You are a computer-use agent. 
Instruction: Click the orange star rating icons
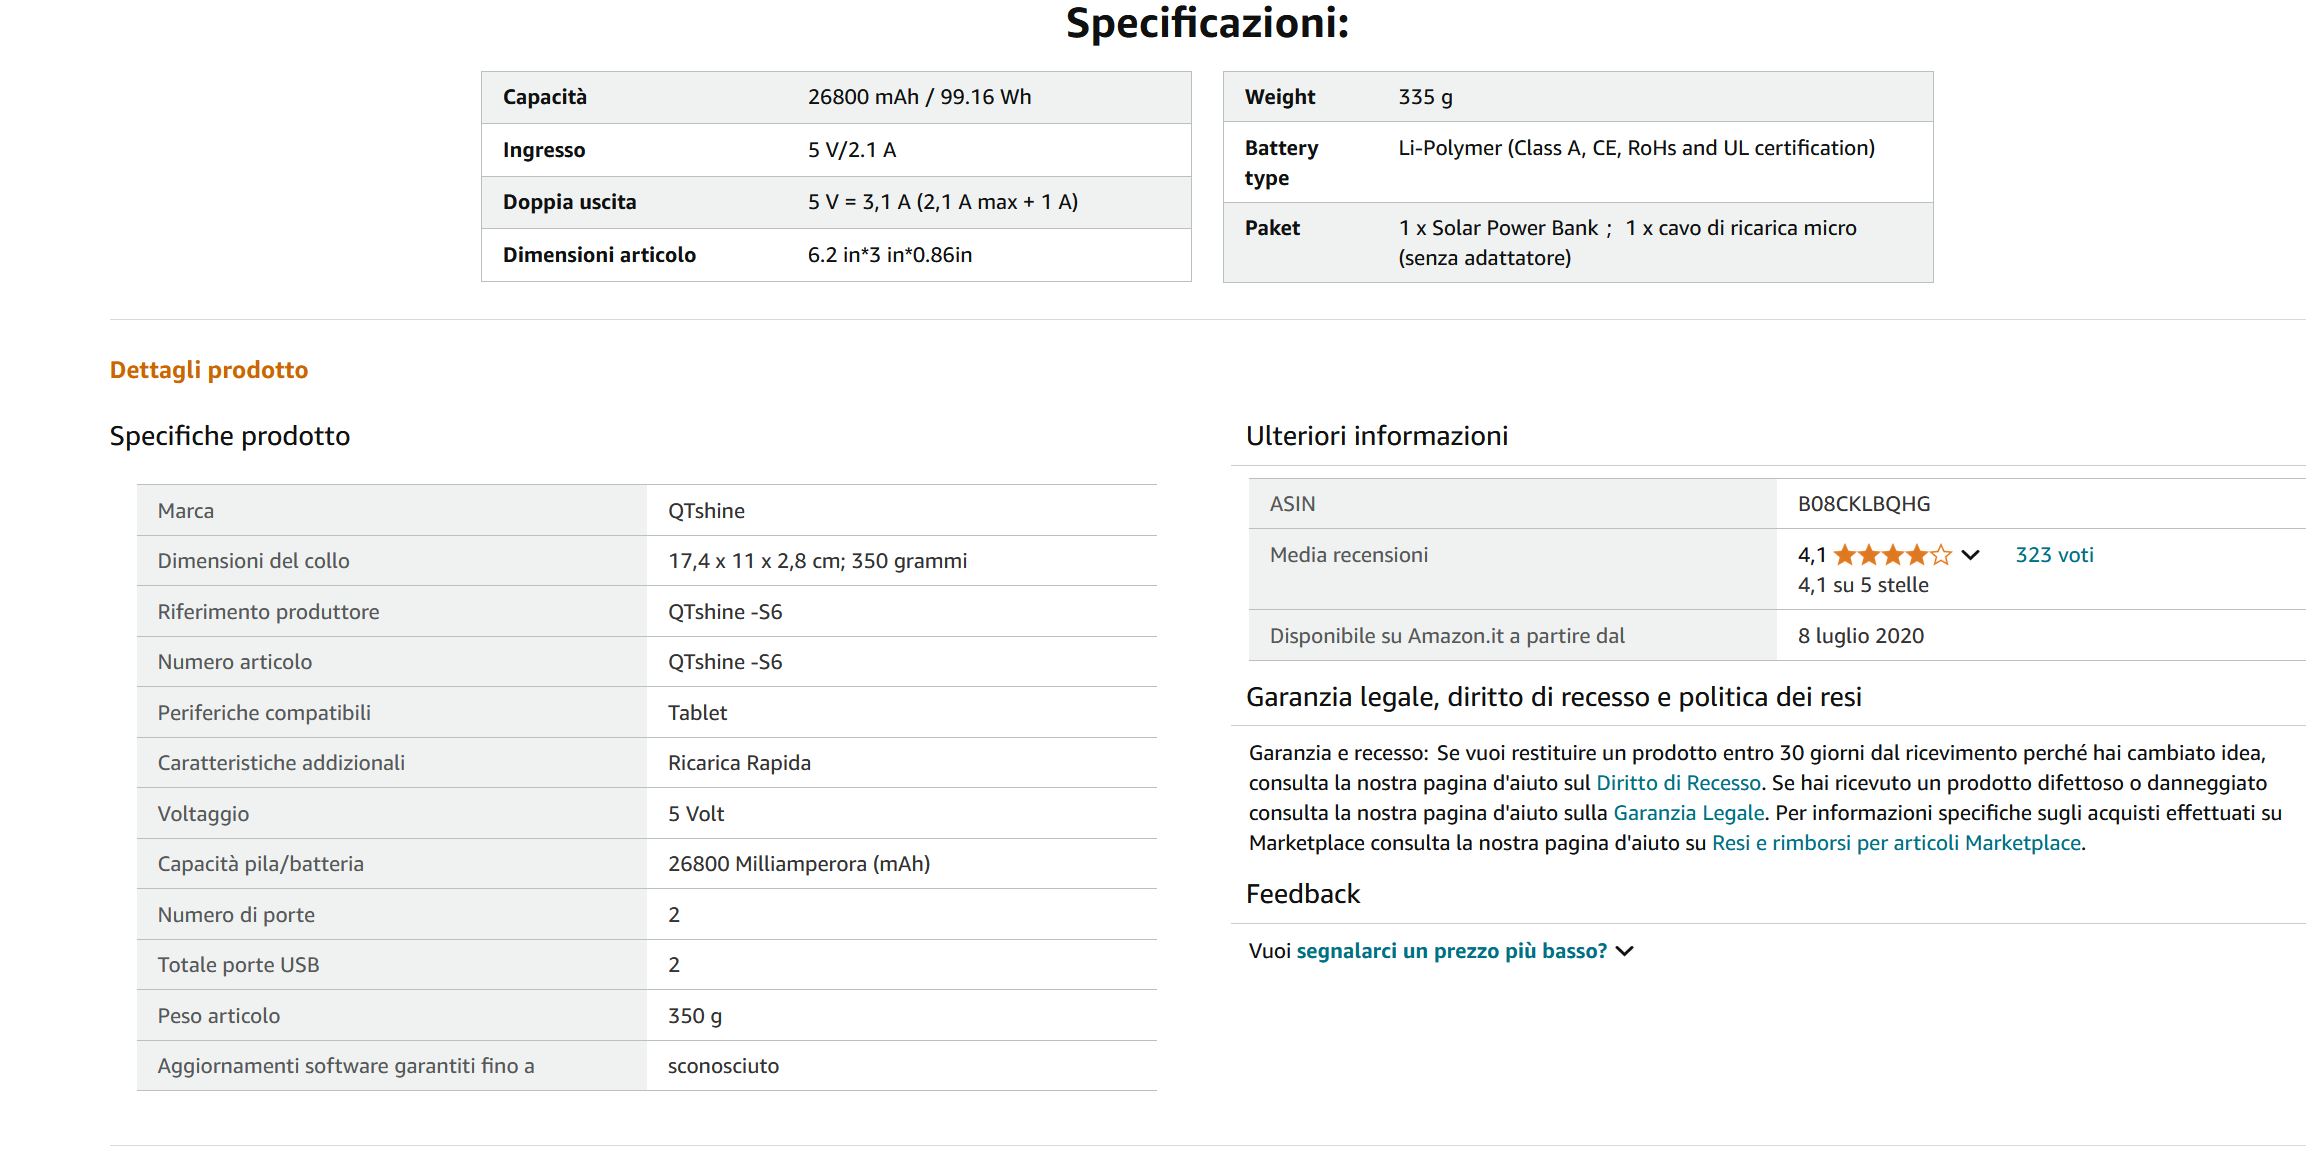[x=1891, y=555]
